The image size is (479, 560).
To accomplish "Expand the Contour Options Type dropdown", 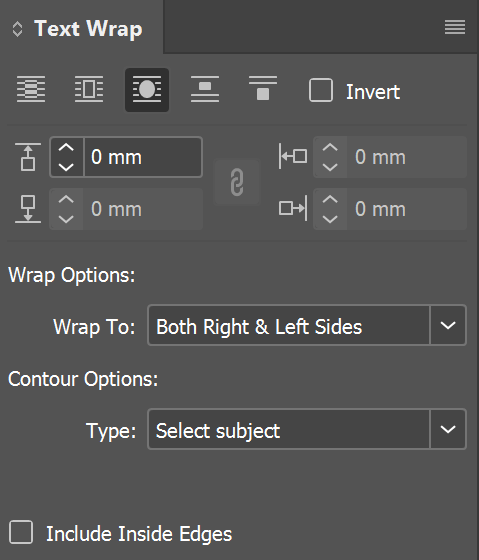I will (307, 429).
